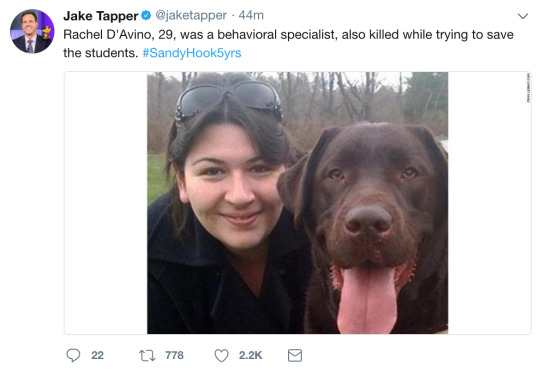540x371 pixels.
Task: Click blank white area left of photo
Action: 106,203
